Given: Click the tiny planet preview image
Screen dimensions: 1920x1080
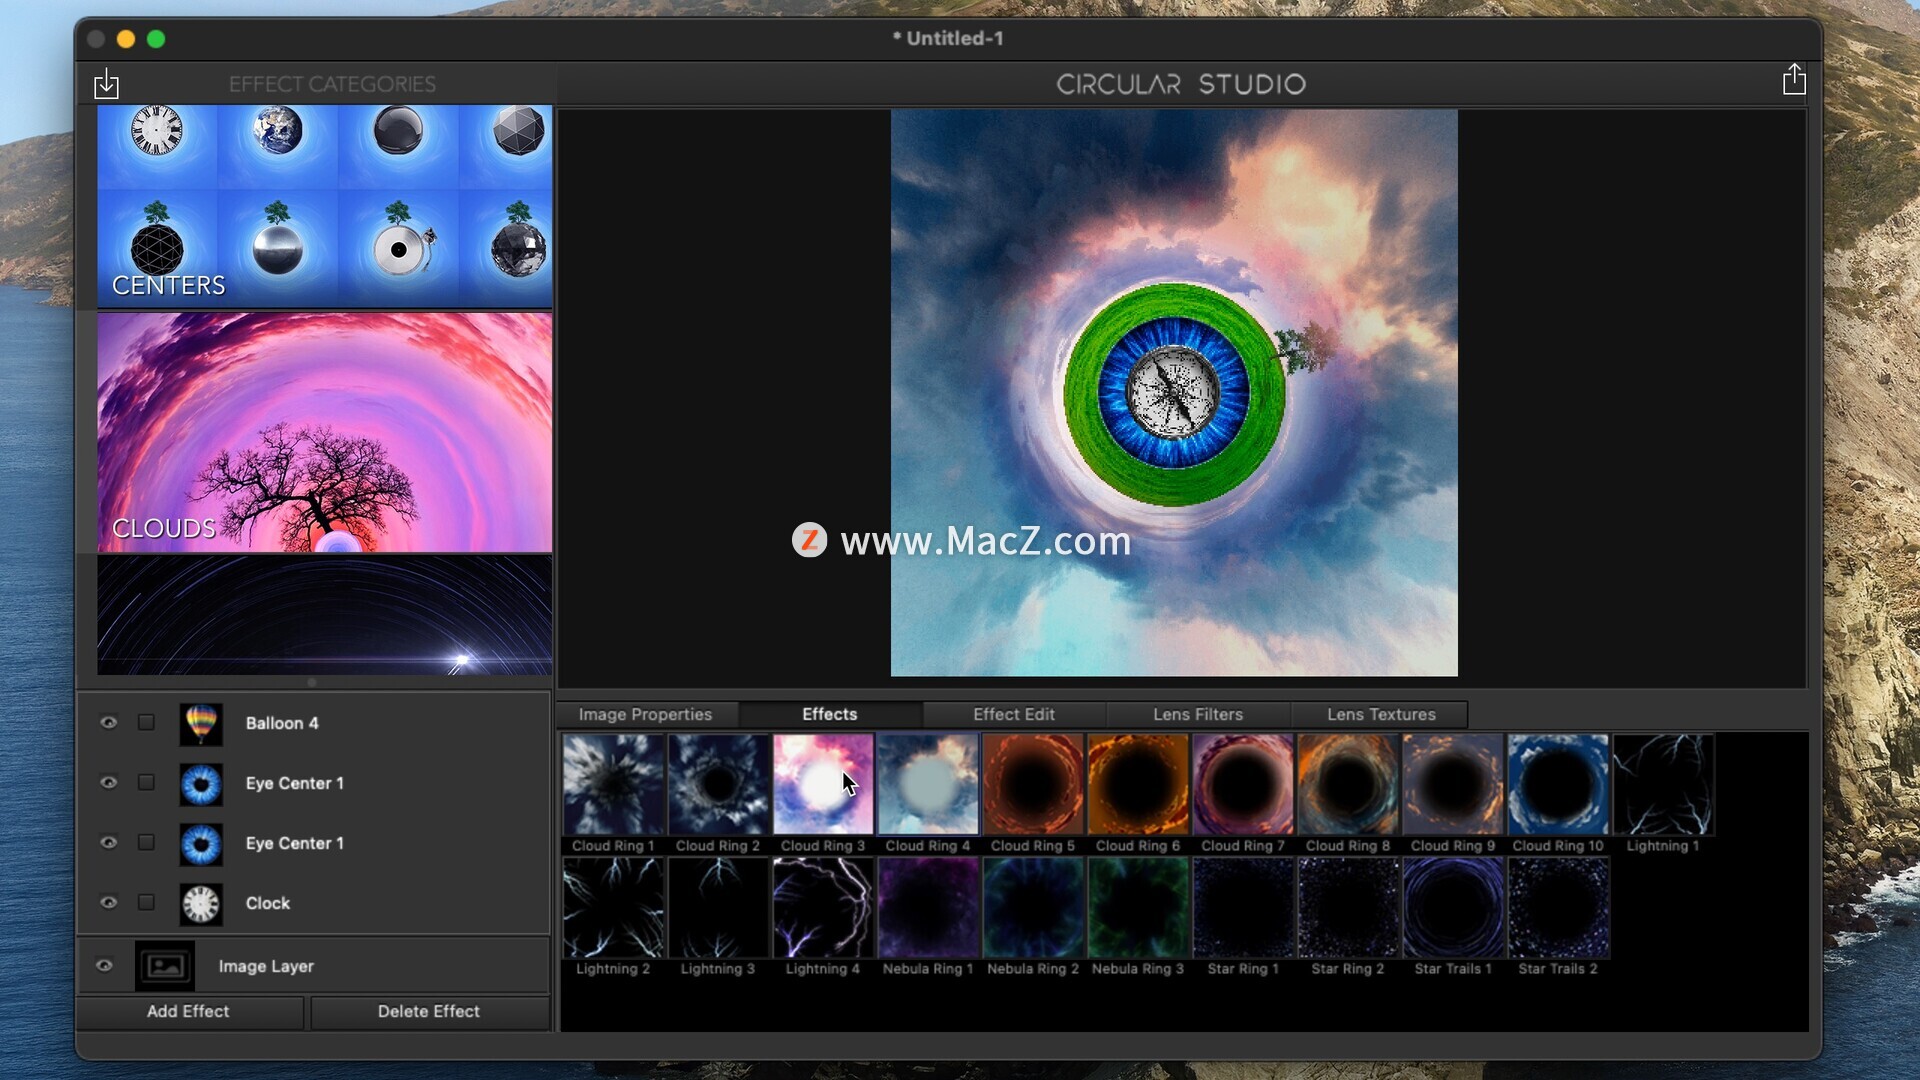Looking at the screenshot, I should coord(1174,393).
